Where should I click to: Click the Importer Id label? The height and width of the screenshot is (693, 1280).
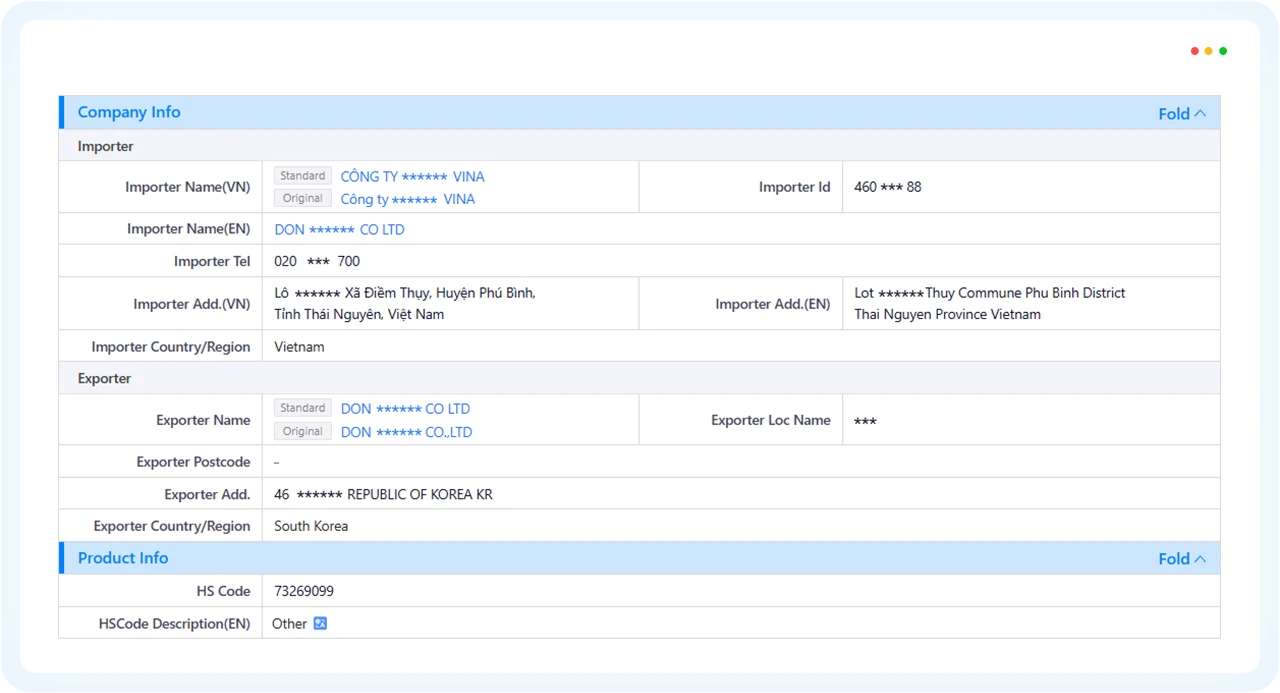[795, 187]
